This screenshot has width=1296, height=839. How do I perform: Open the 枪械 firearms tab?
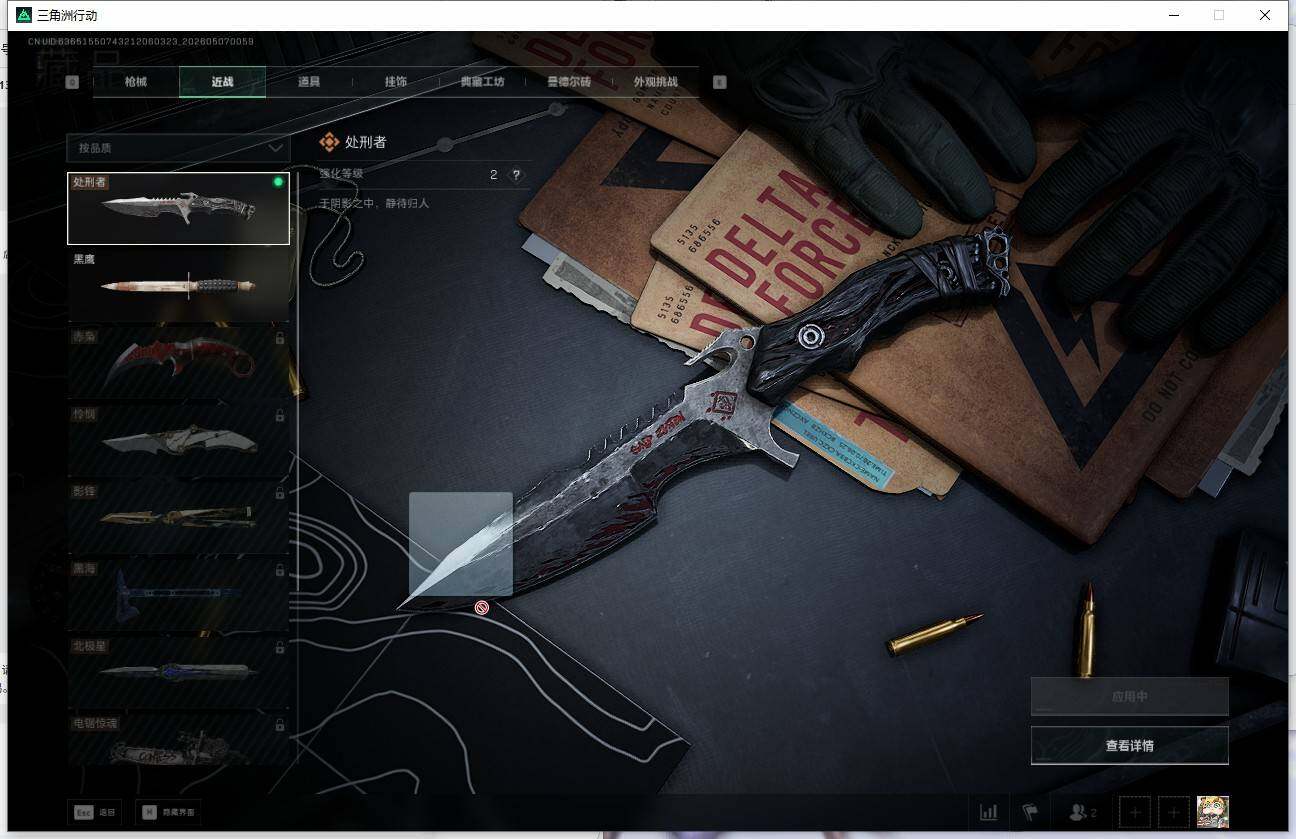point(136,82)
